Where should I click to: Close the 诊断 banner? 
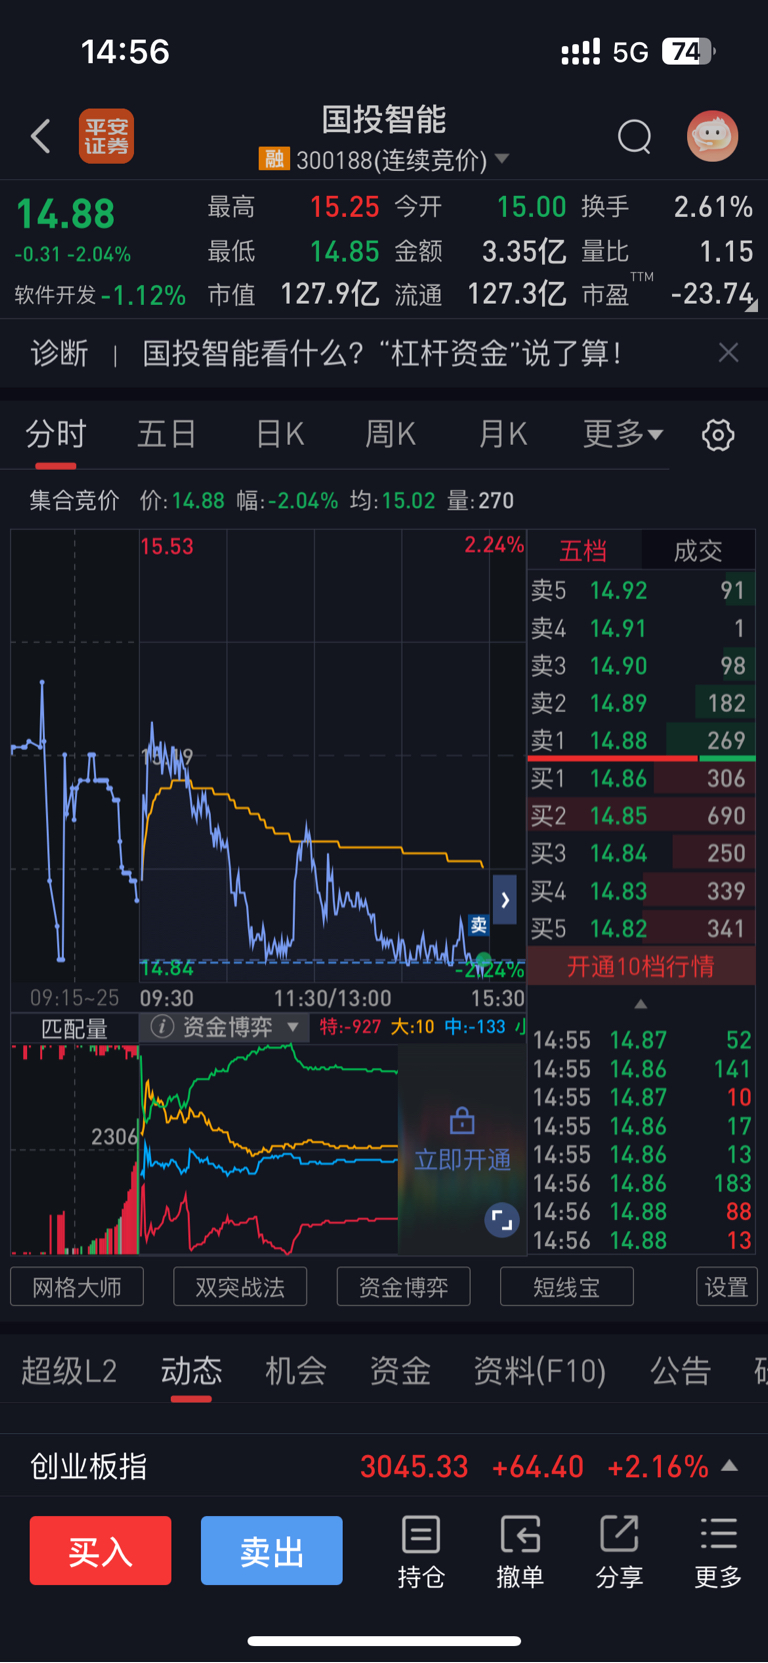click(729, 352)
